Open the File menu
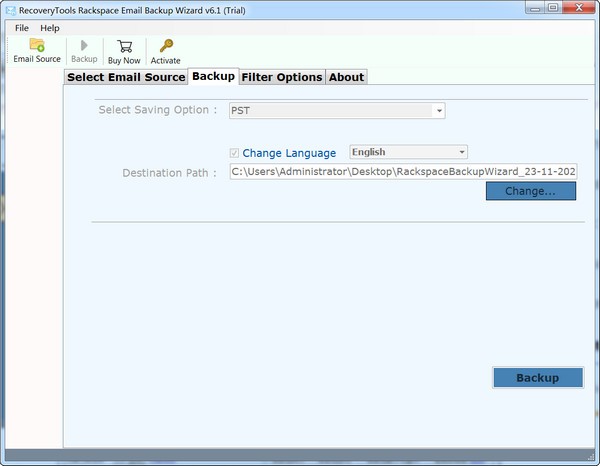The image size is (600, 466). pyautogui.click(x=21, y=28)
